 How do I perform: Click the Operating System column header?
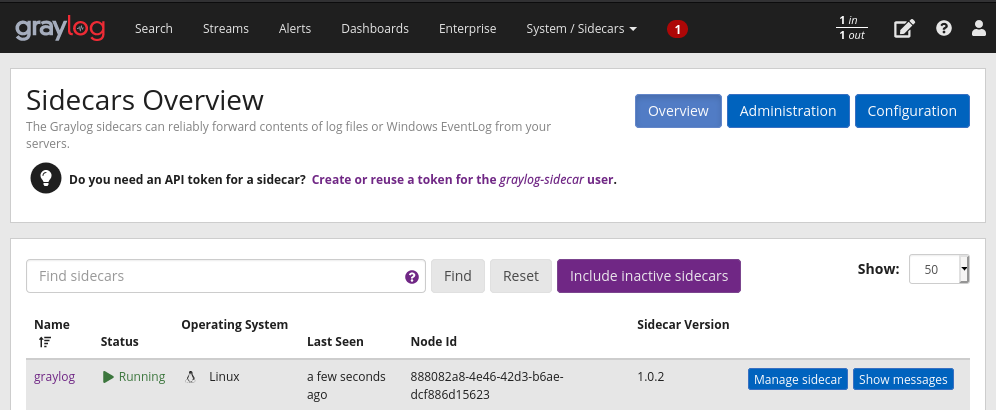(234, 325)
